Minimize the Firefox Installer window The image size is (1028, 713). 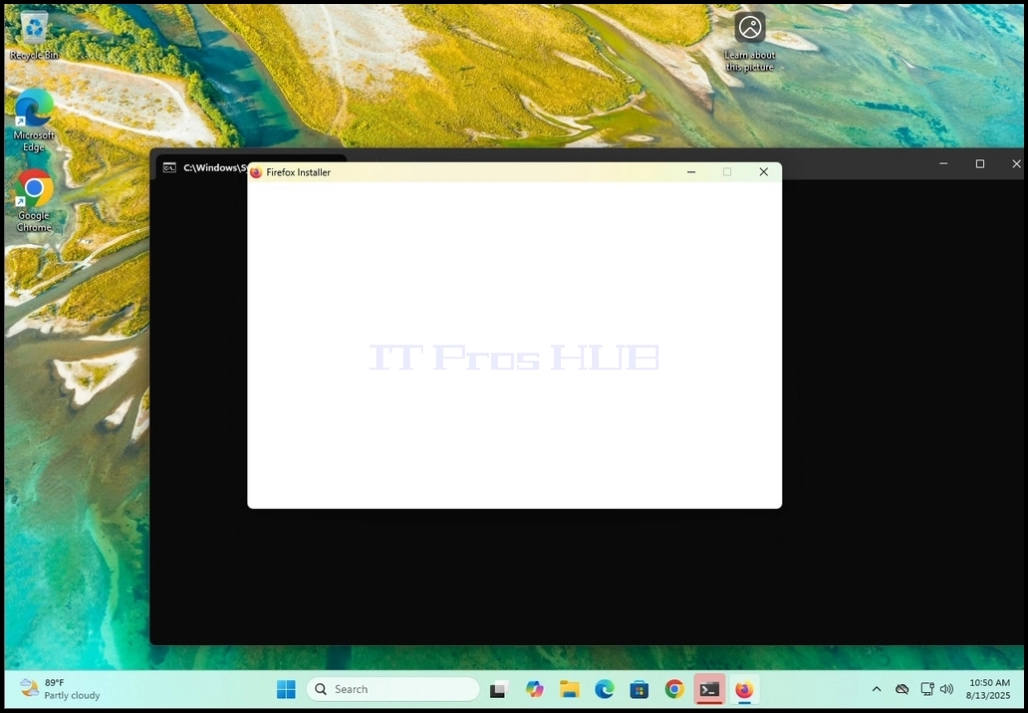tap(691, 172)
